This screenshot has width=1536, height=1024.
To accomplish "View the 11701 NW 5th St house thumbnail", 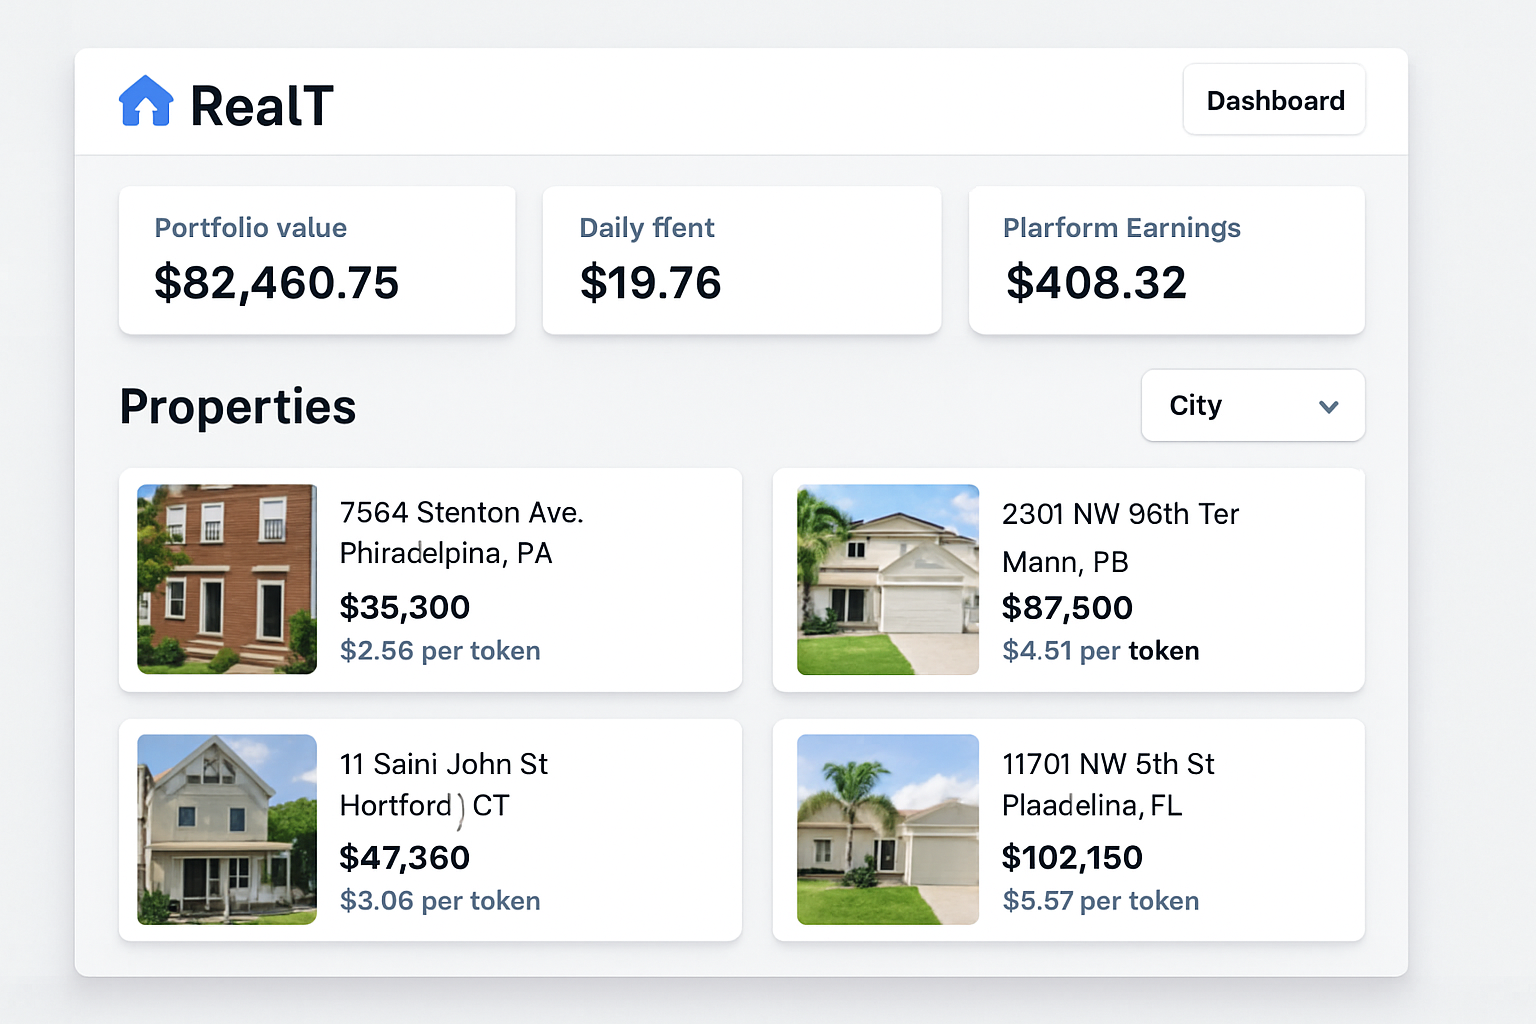I will 887,829.
